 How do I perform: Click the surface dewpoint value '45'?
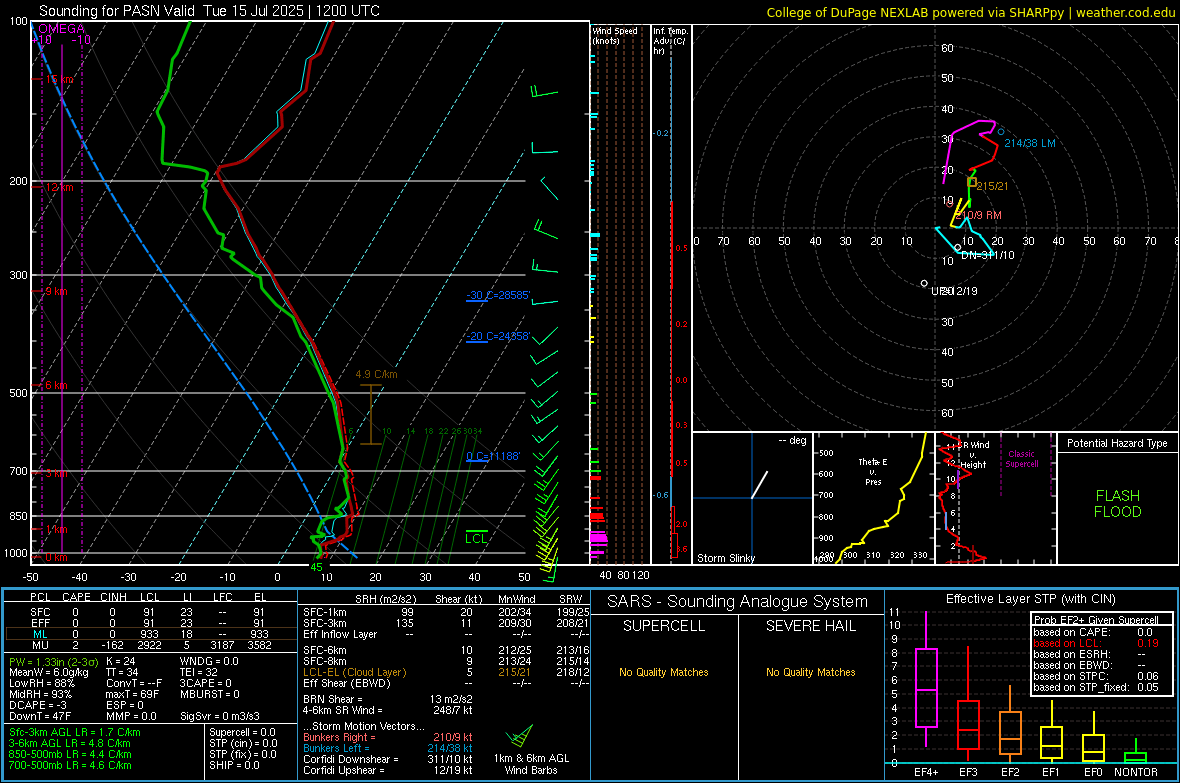316,567
